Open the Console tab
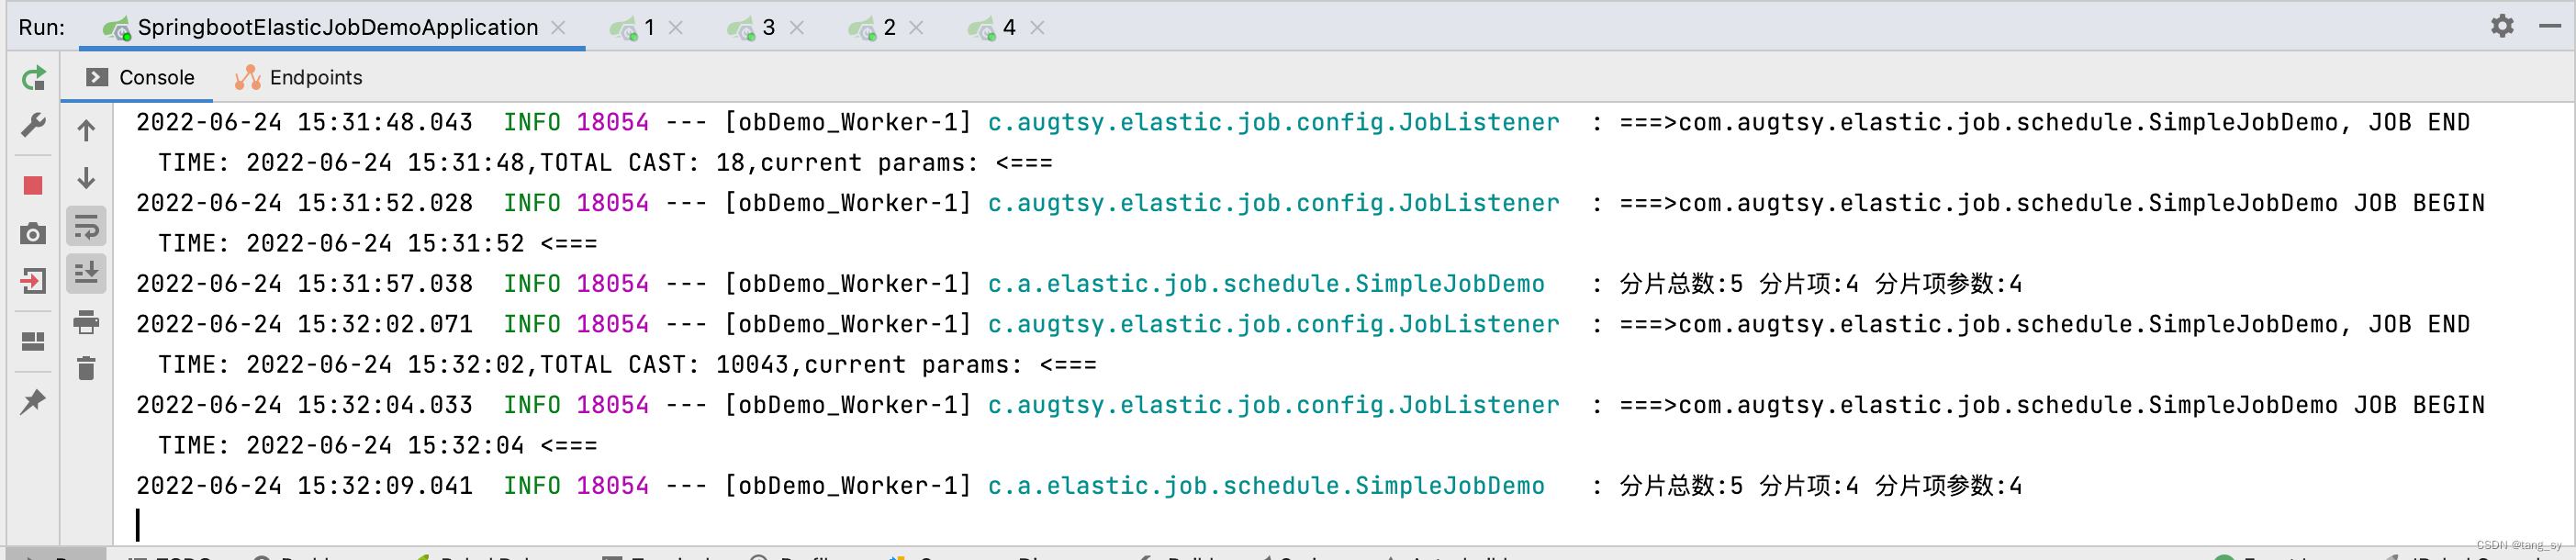 click(x=157, y=77)
